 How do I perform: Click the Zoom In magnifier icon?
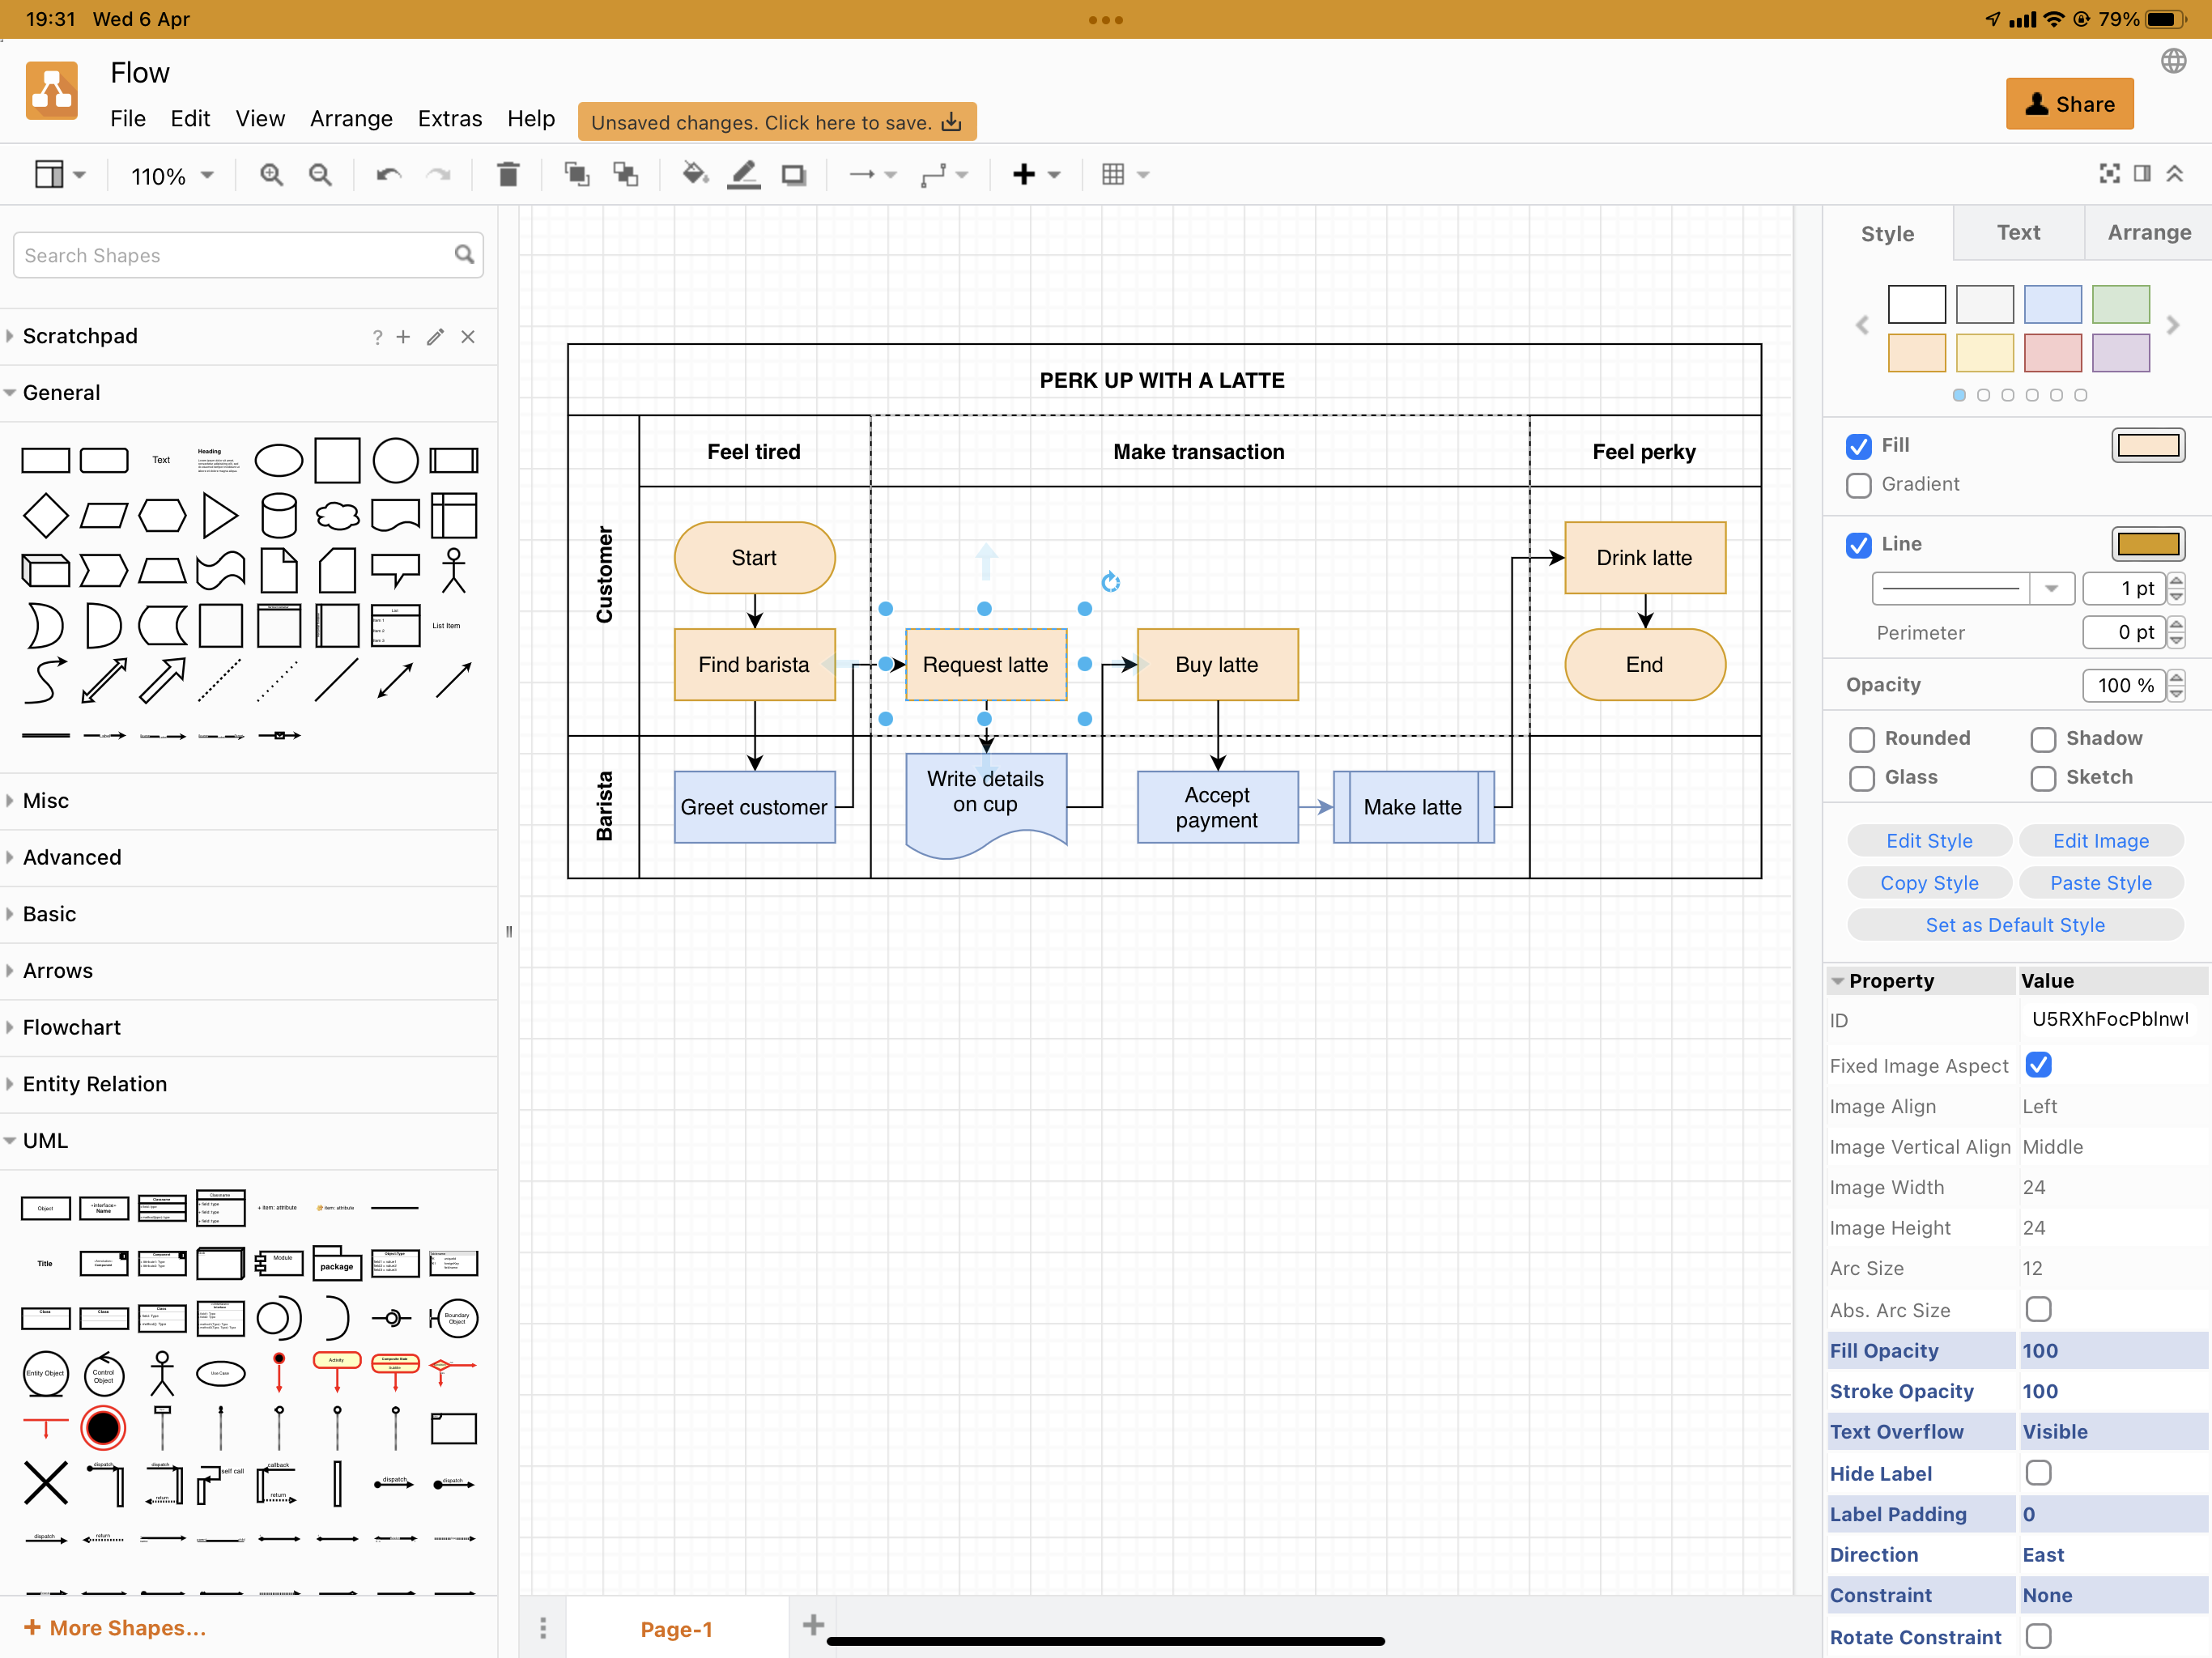click(x=271, y=174)
